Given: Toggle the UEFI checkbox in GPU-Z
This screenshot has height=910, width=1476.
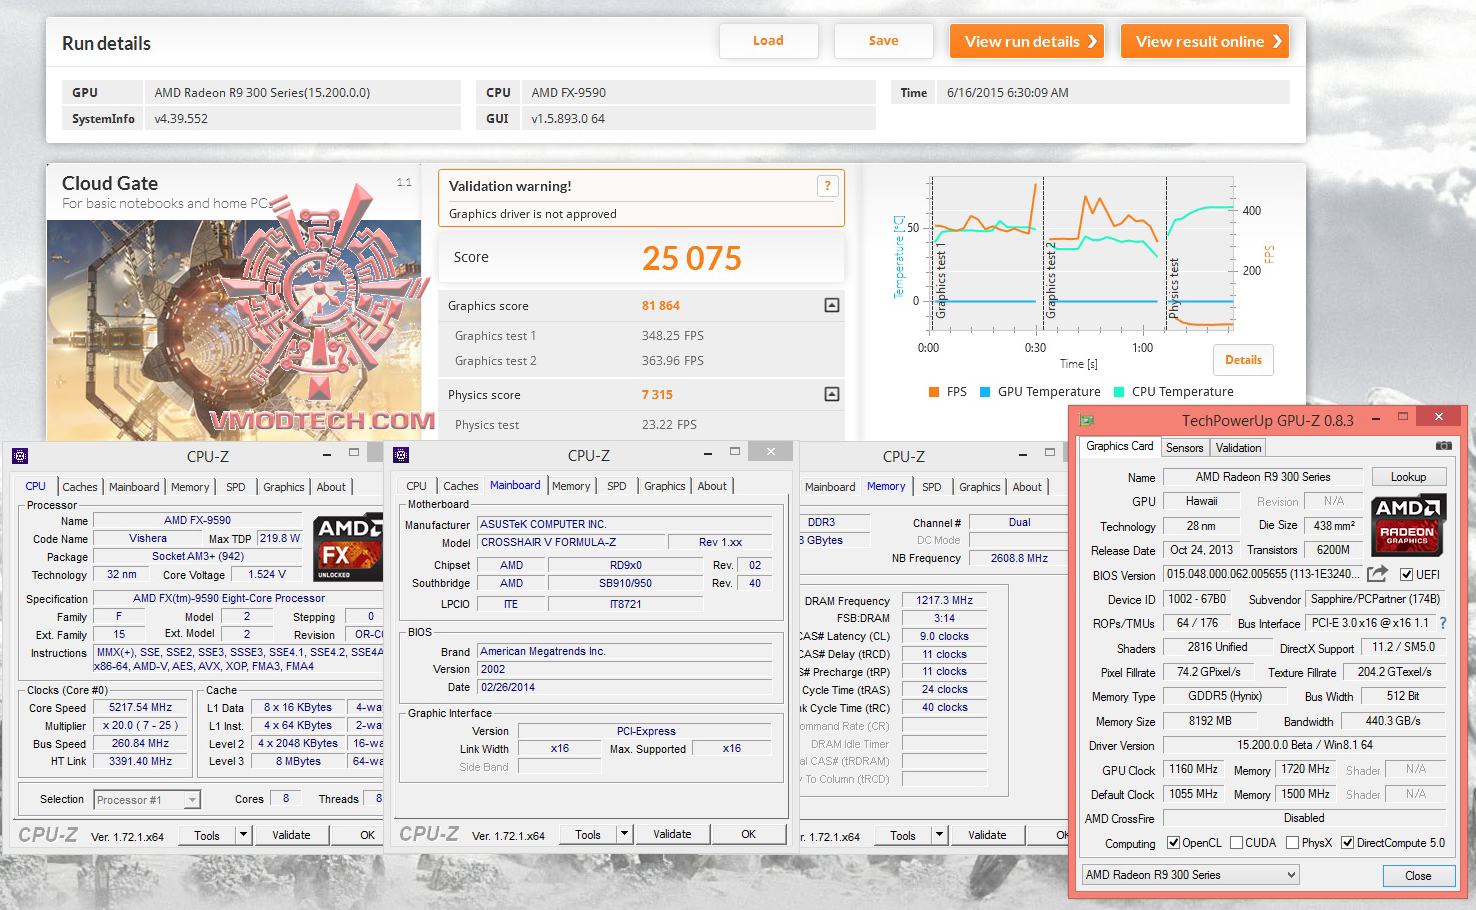Looking at the screenshot, I should click(x=1406, y=574).
